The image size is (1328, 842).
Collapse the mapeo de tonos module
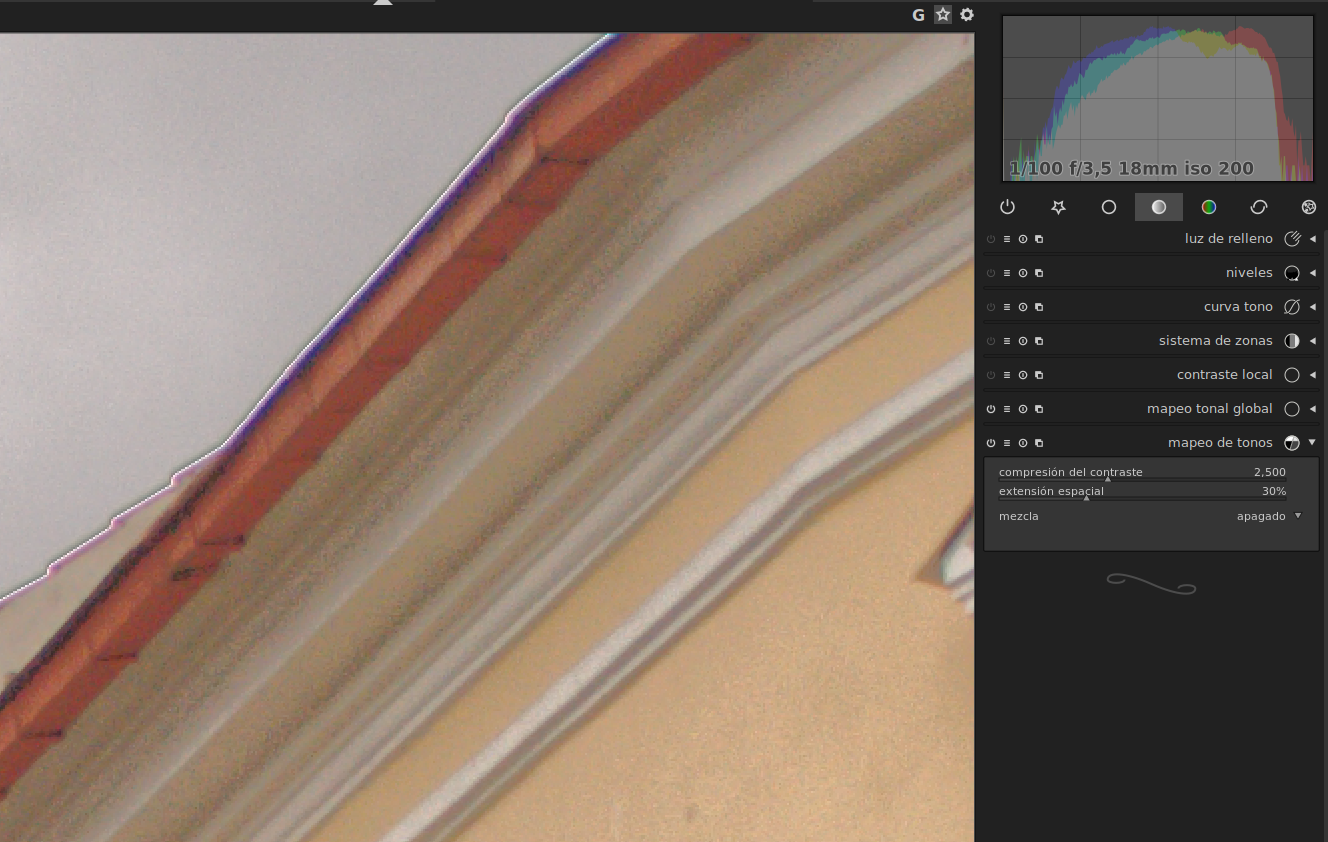[x=1313, y=443]
